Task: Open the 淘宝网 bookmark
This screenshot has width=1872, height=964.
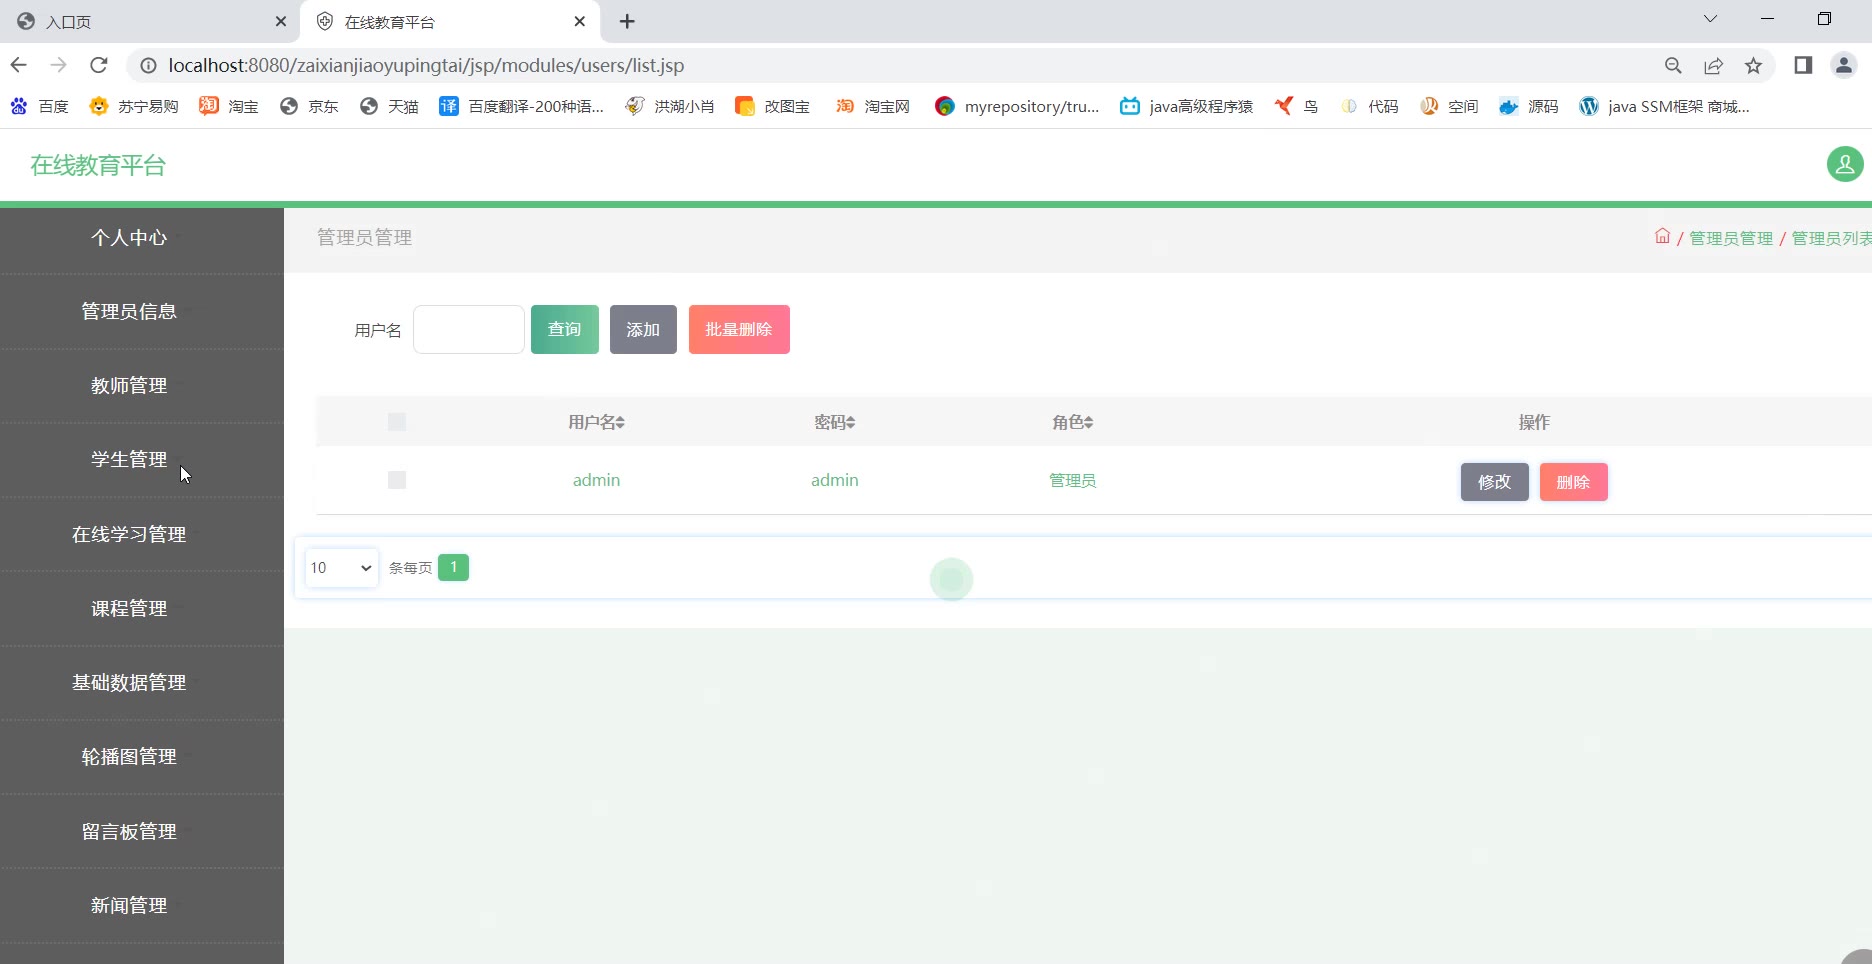Action: pyautogui.click(x=873, y=106)
